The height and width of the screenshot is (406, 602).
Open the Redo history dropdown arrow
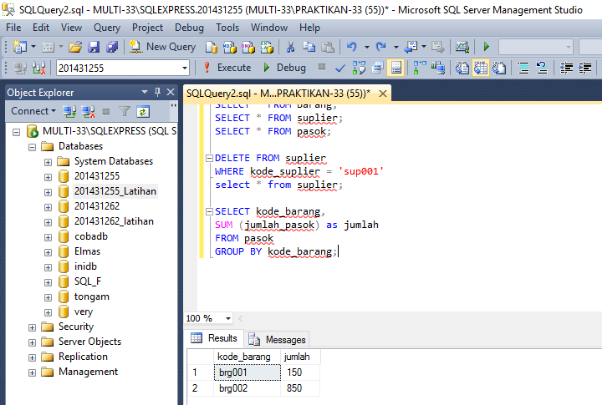(396, 47)
